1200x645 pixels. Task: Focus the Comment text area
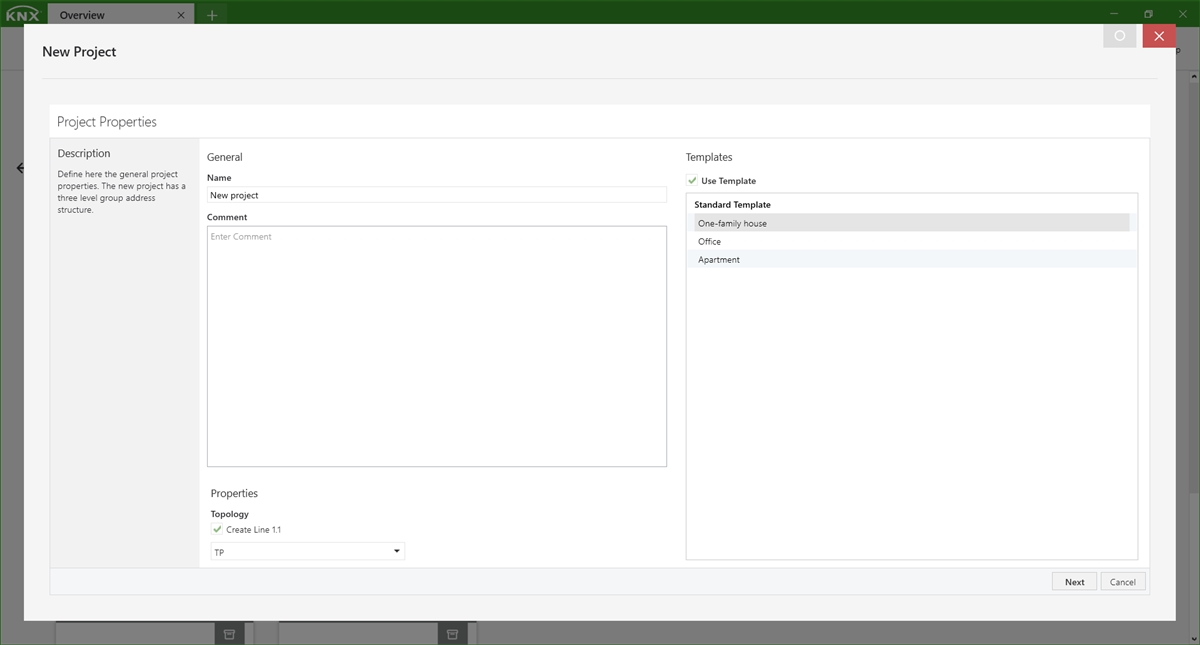(437, 346)
